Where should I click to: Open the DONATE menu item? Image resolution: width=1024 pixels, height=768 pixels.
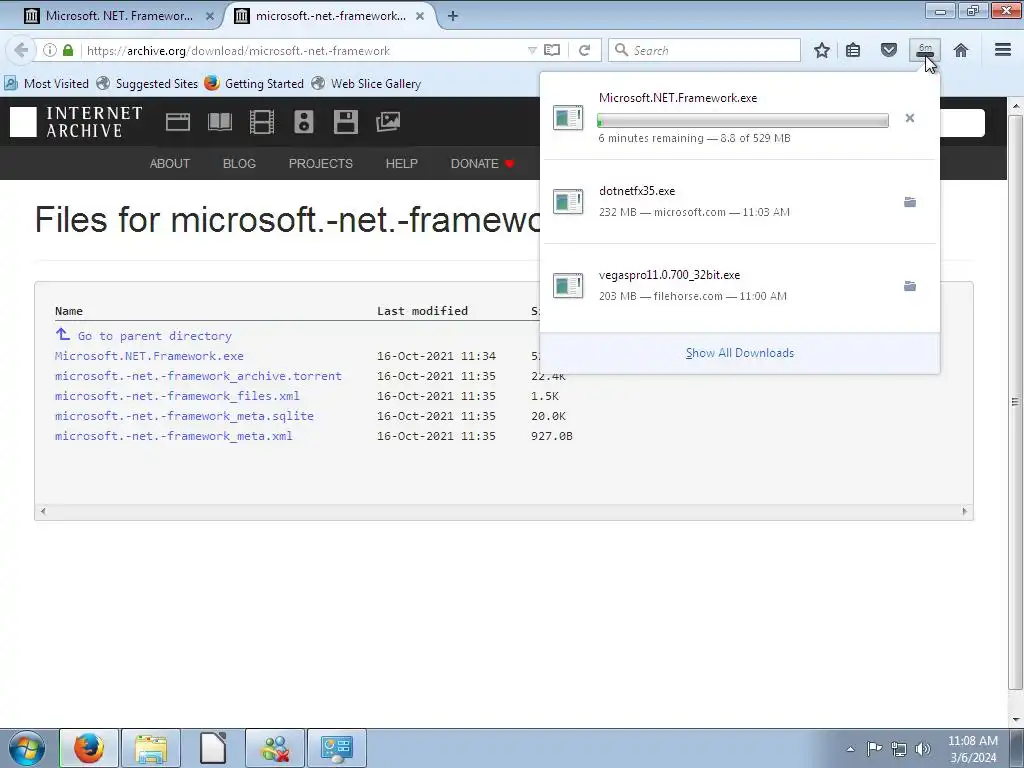pos(483,163)
